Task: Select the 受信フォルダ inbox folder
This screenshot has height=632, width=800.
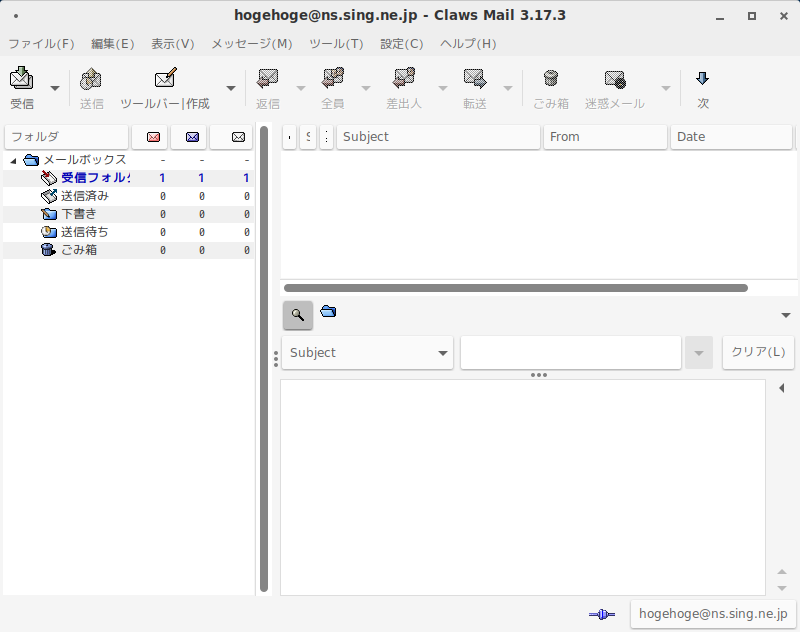Action: pyautogui.click(x=129, y=178)
